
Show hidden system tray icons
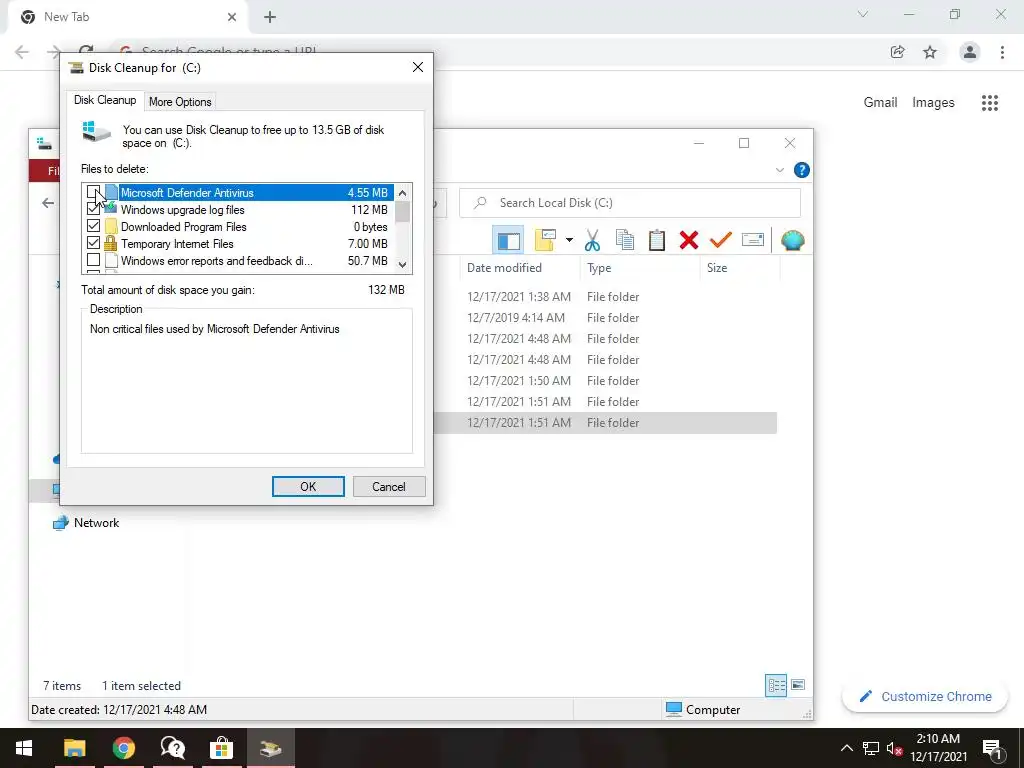[x=846, y=748]
